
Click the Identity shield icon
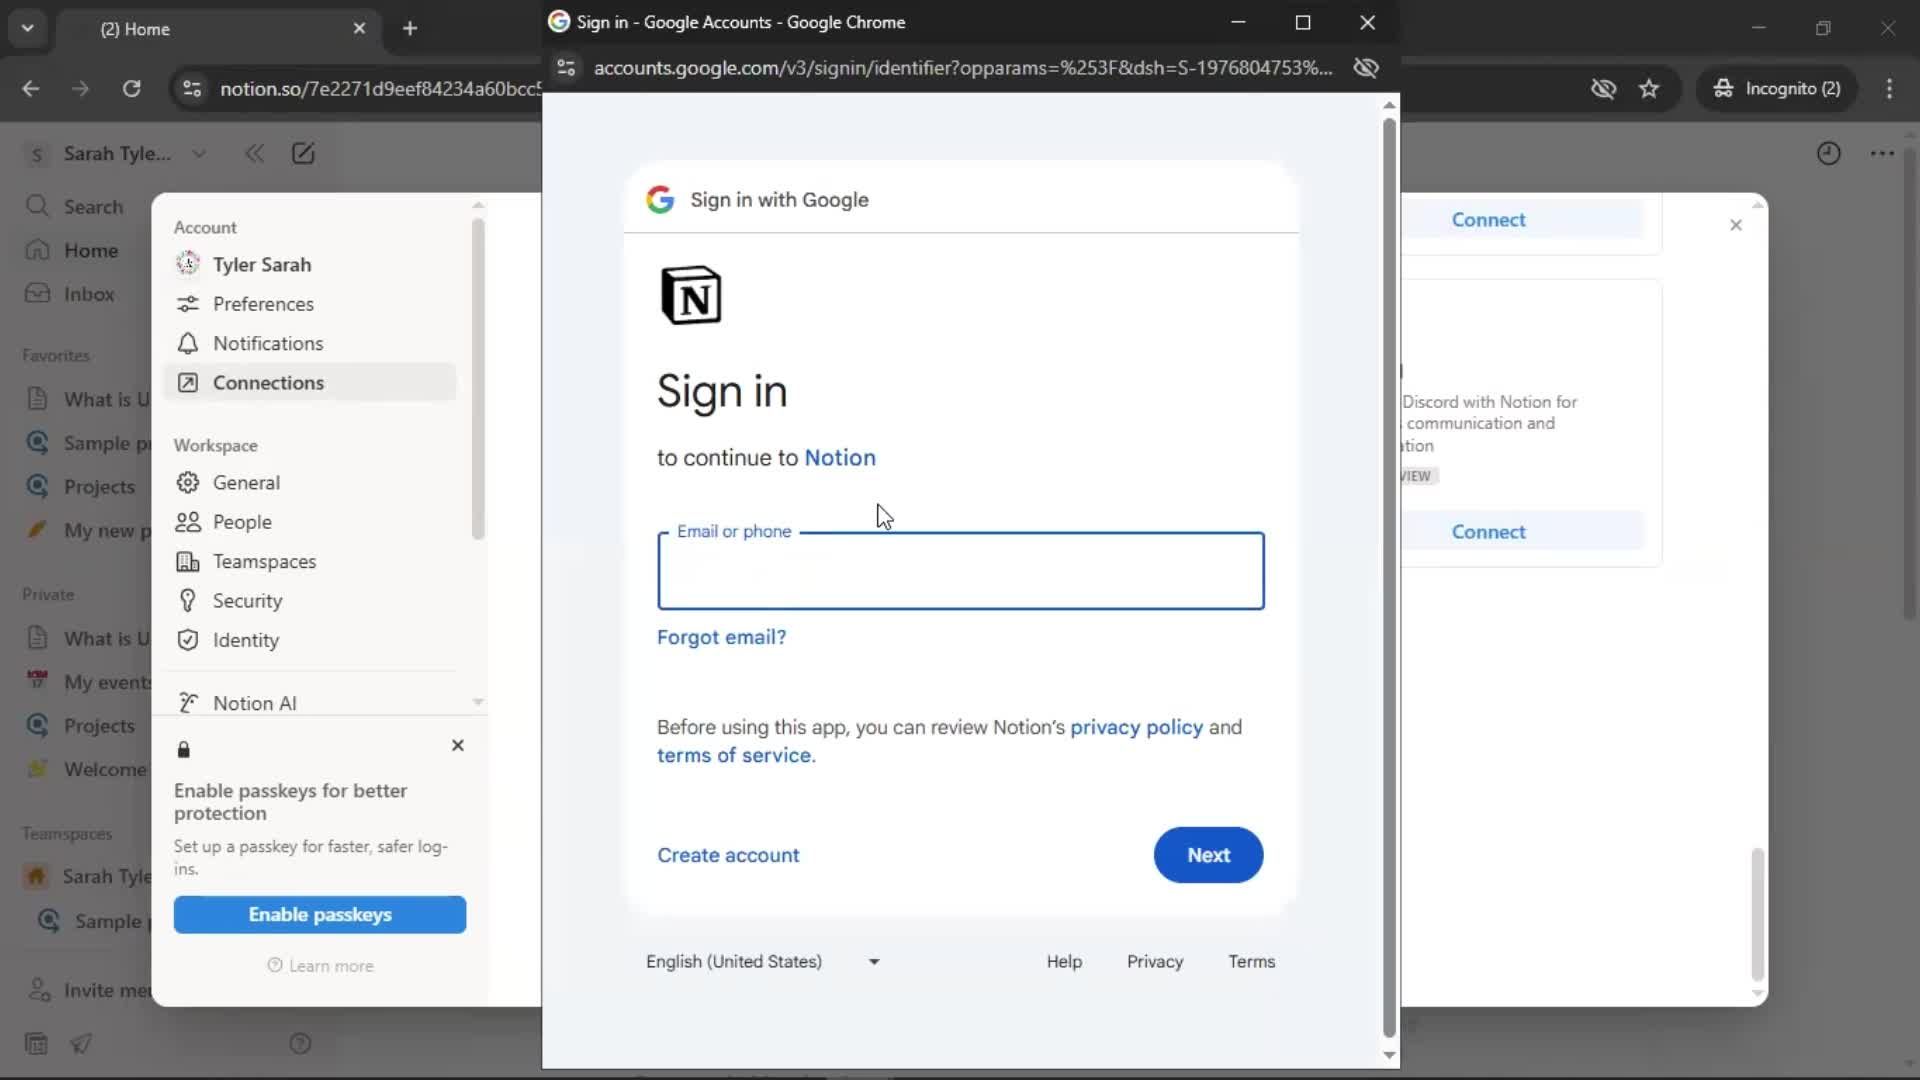pos(187,640)
